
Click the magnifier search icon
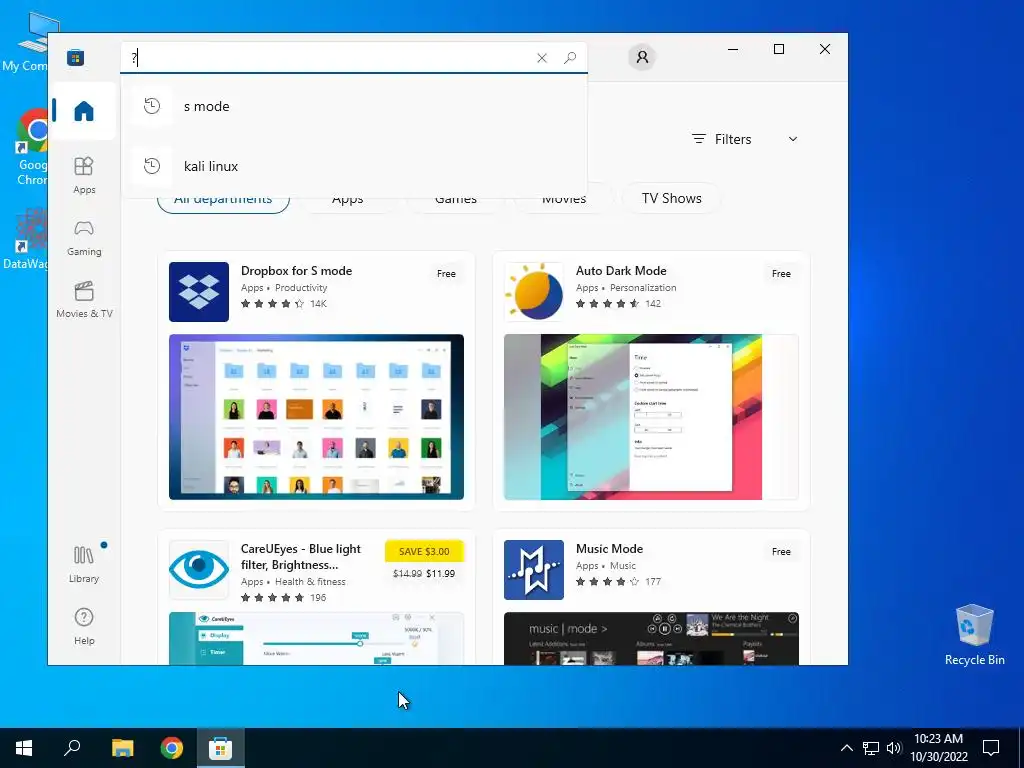click(570, 57)
